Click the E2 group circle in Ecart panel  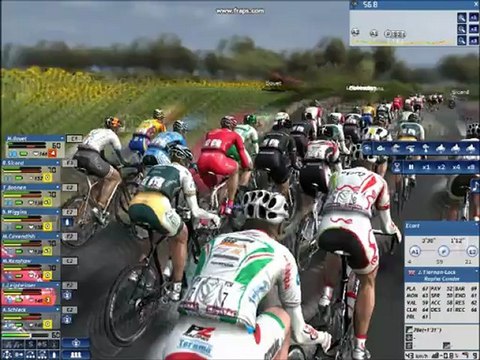[x=472, y=252]
